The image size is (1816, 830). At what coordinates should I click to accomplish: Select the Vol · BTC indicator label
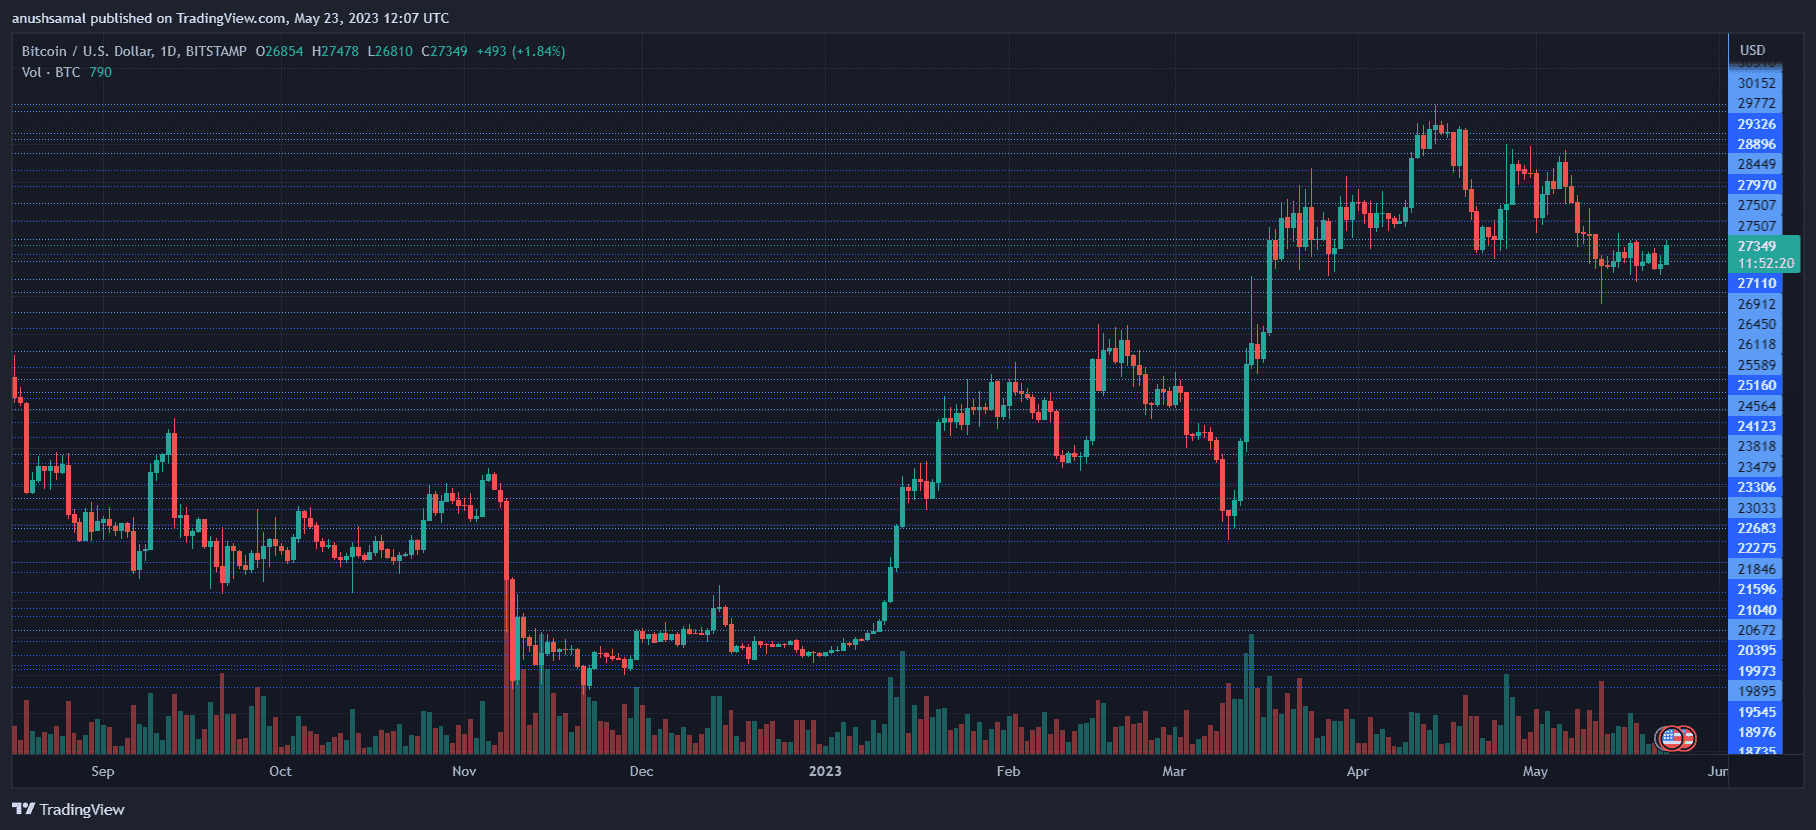(x=51, y=72)
